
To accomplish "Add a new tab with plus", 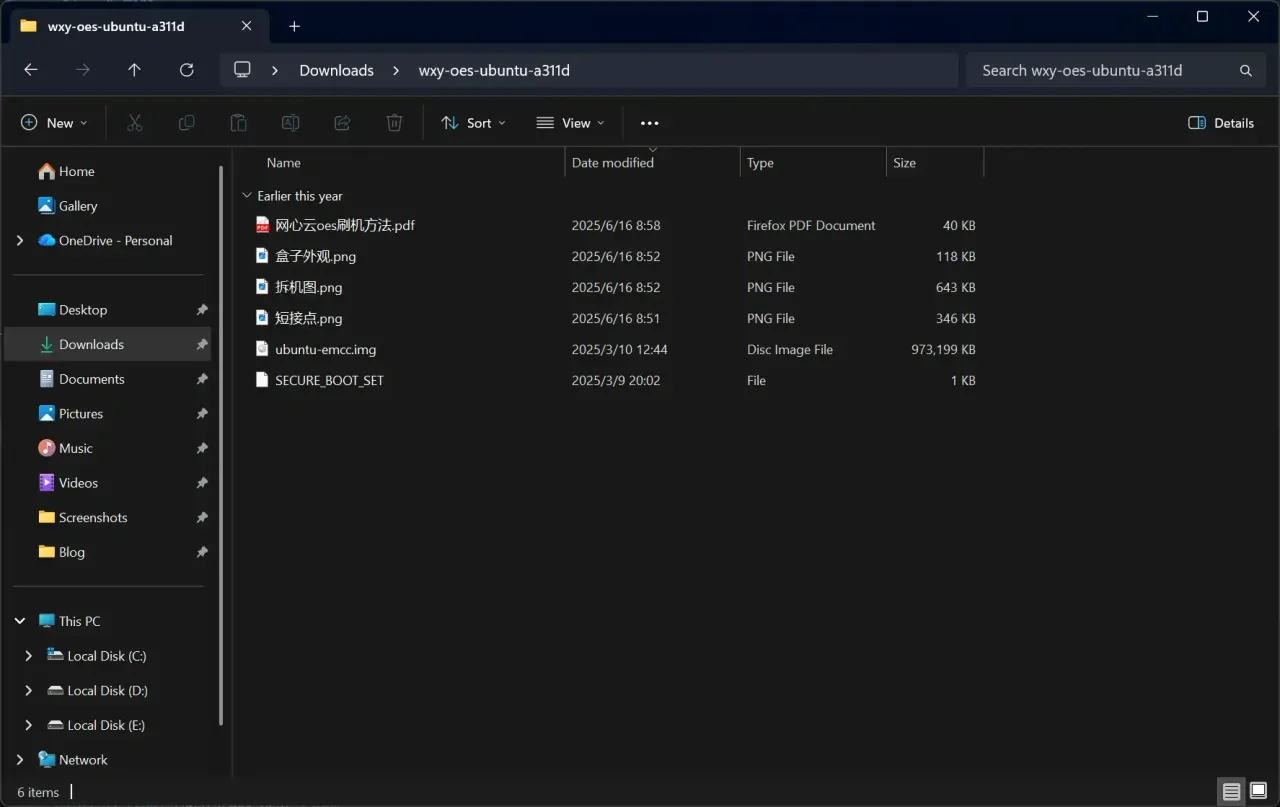I will coord(294,26).
